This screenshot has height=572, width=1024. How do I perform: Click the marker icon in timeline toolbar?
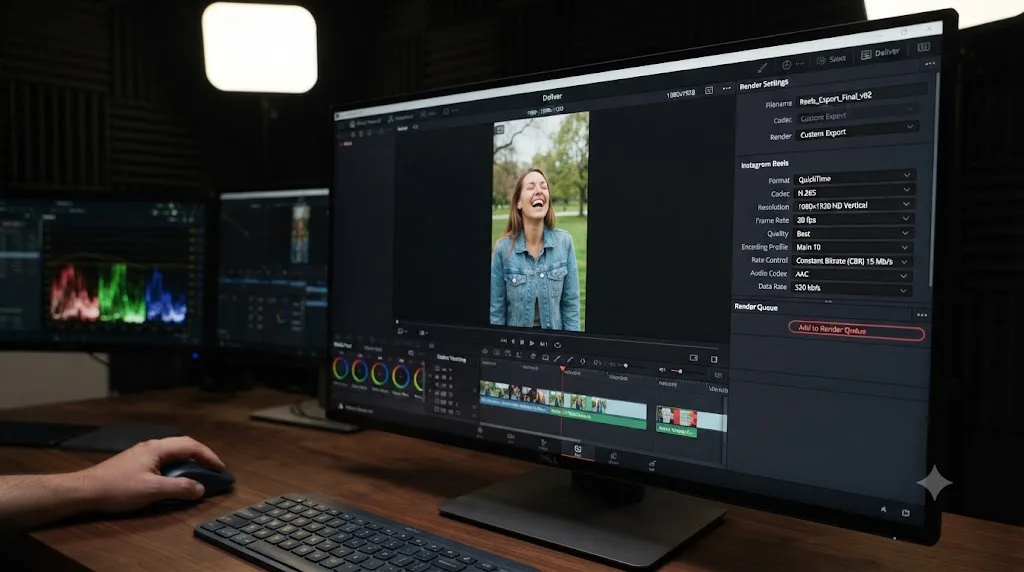(x=583, y=361)
